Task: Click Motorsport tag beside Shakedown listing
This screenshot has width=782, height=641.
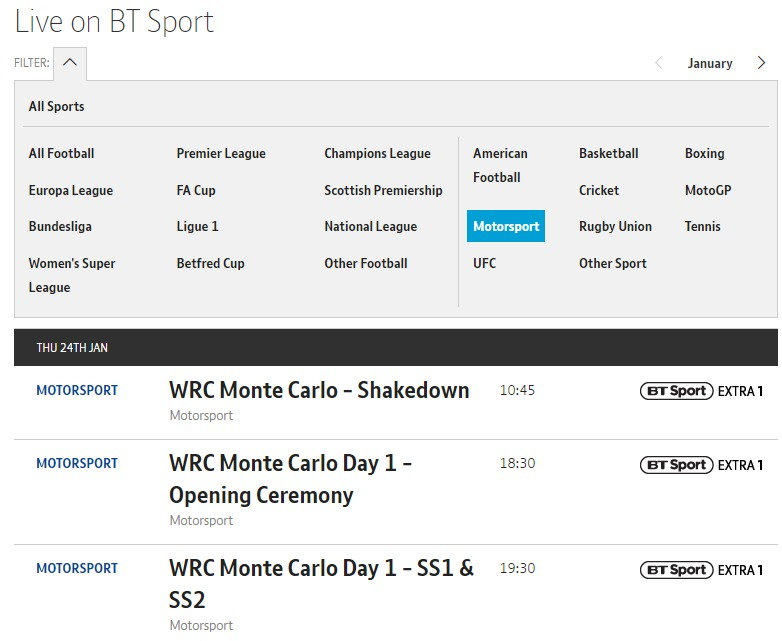Action: tap(77, 391)
